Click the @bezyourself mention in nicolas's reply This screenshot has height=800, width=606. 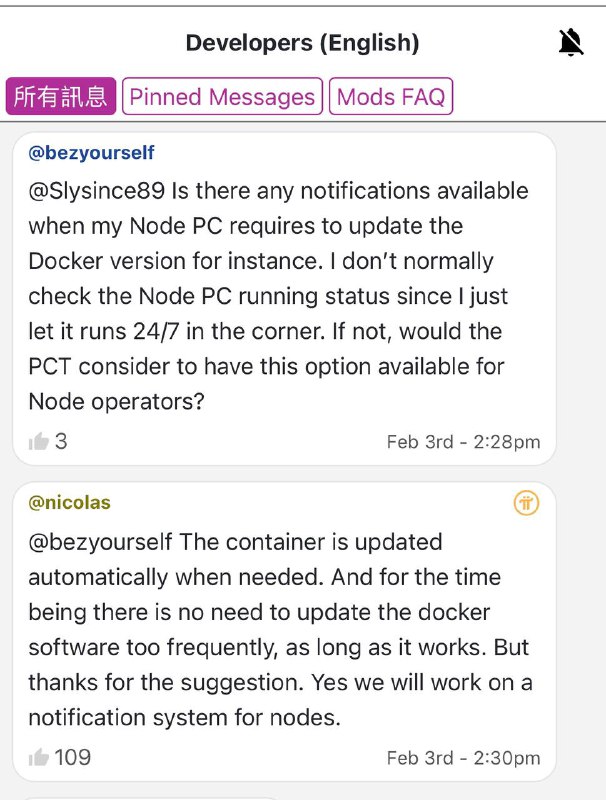(x=100, y=542)
